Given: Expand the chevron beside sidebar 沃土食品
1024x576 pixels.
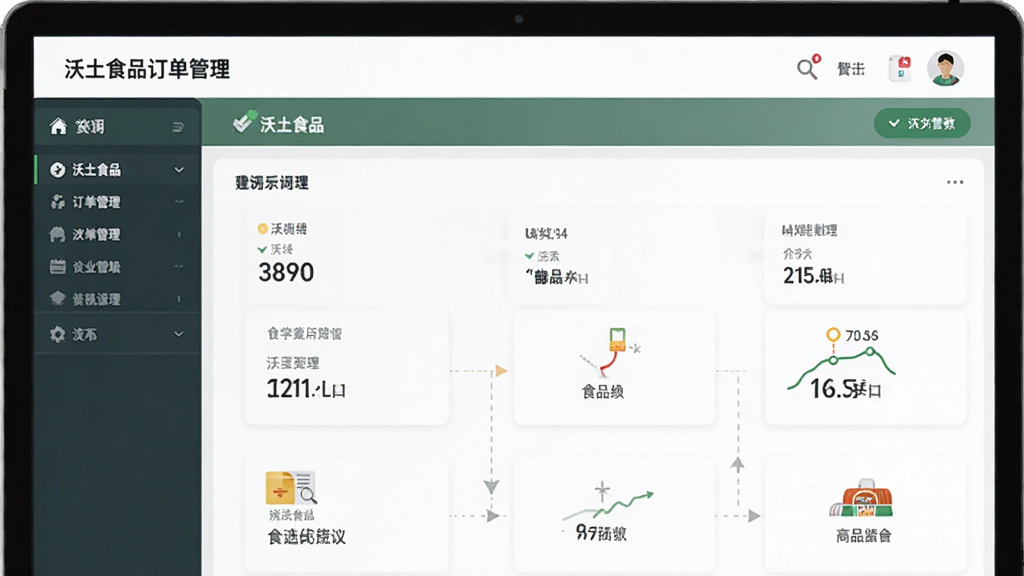Looking at the screenshot, I should click(x=179, y=170).
